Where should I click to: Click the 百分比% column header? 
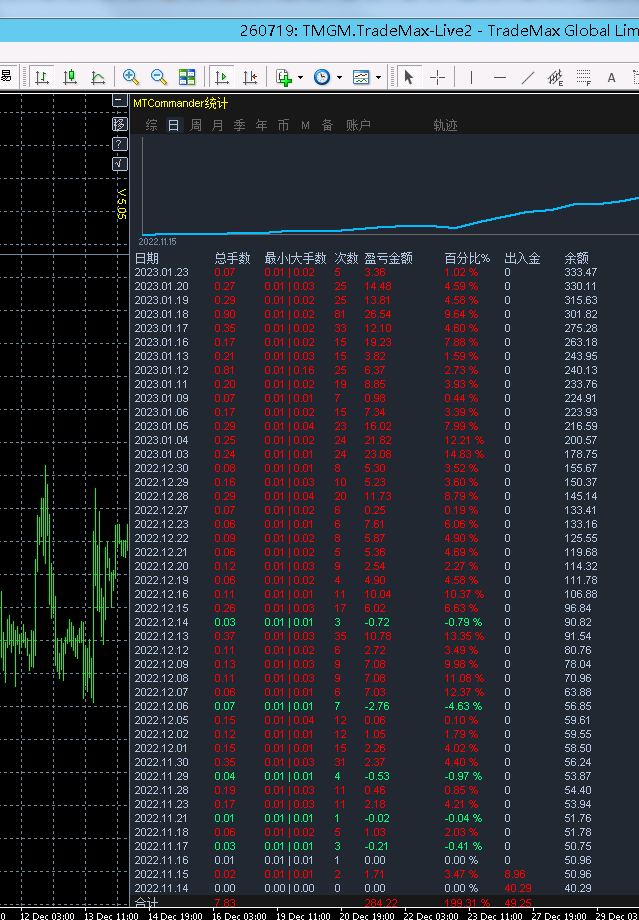(467, 258)
